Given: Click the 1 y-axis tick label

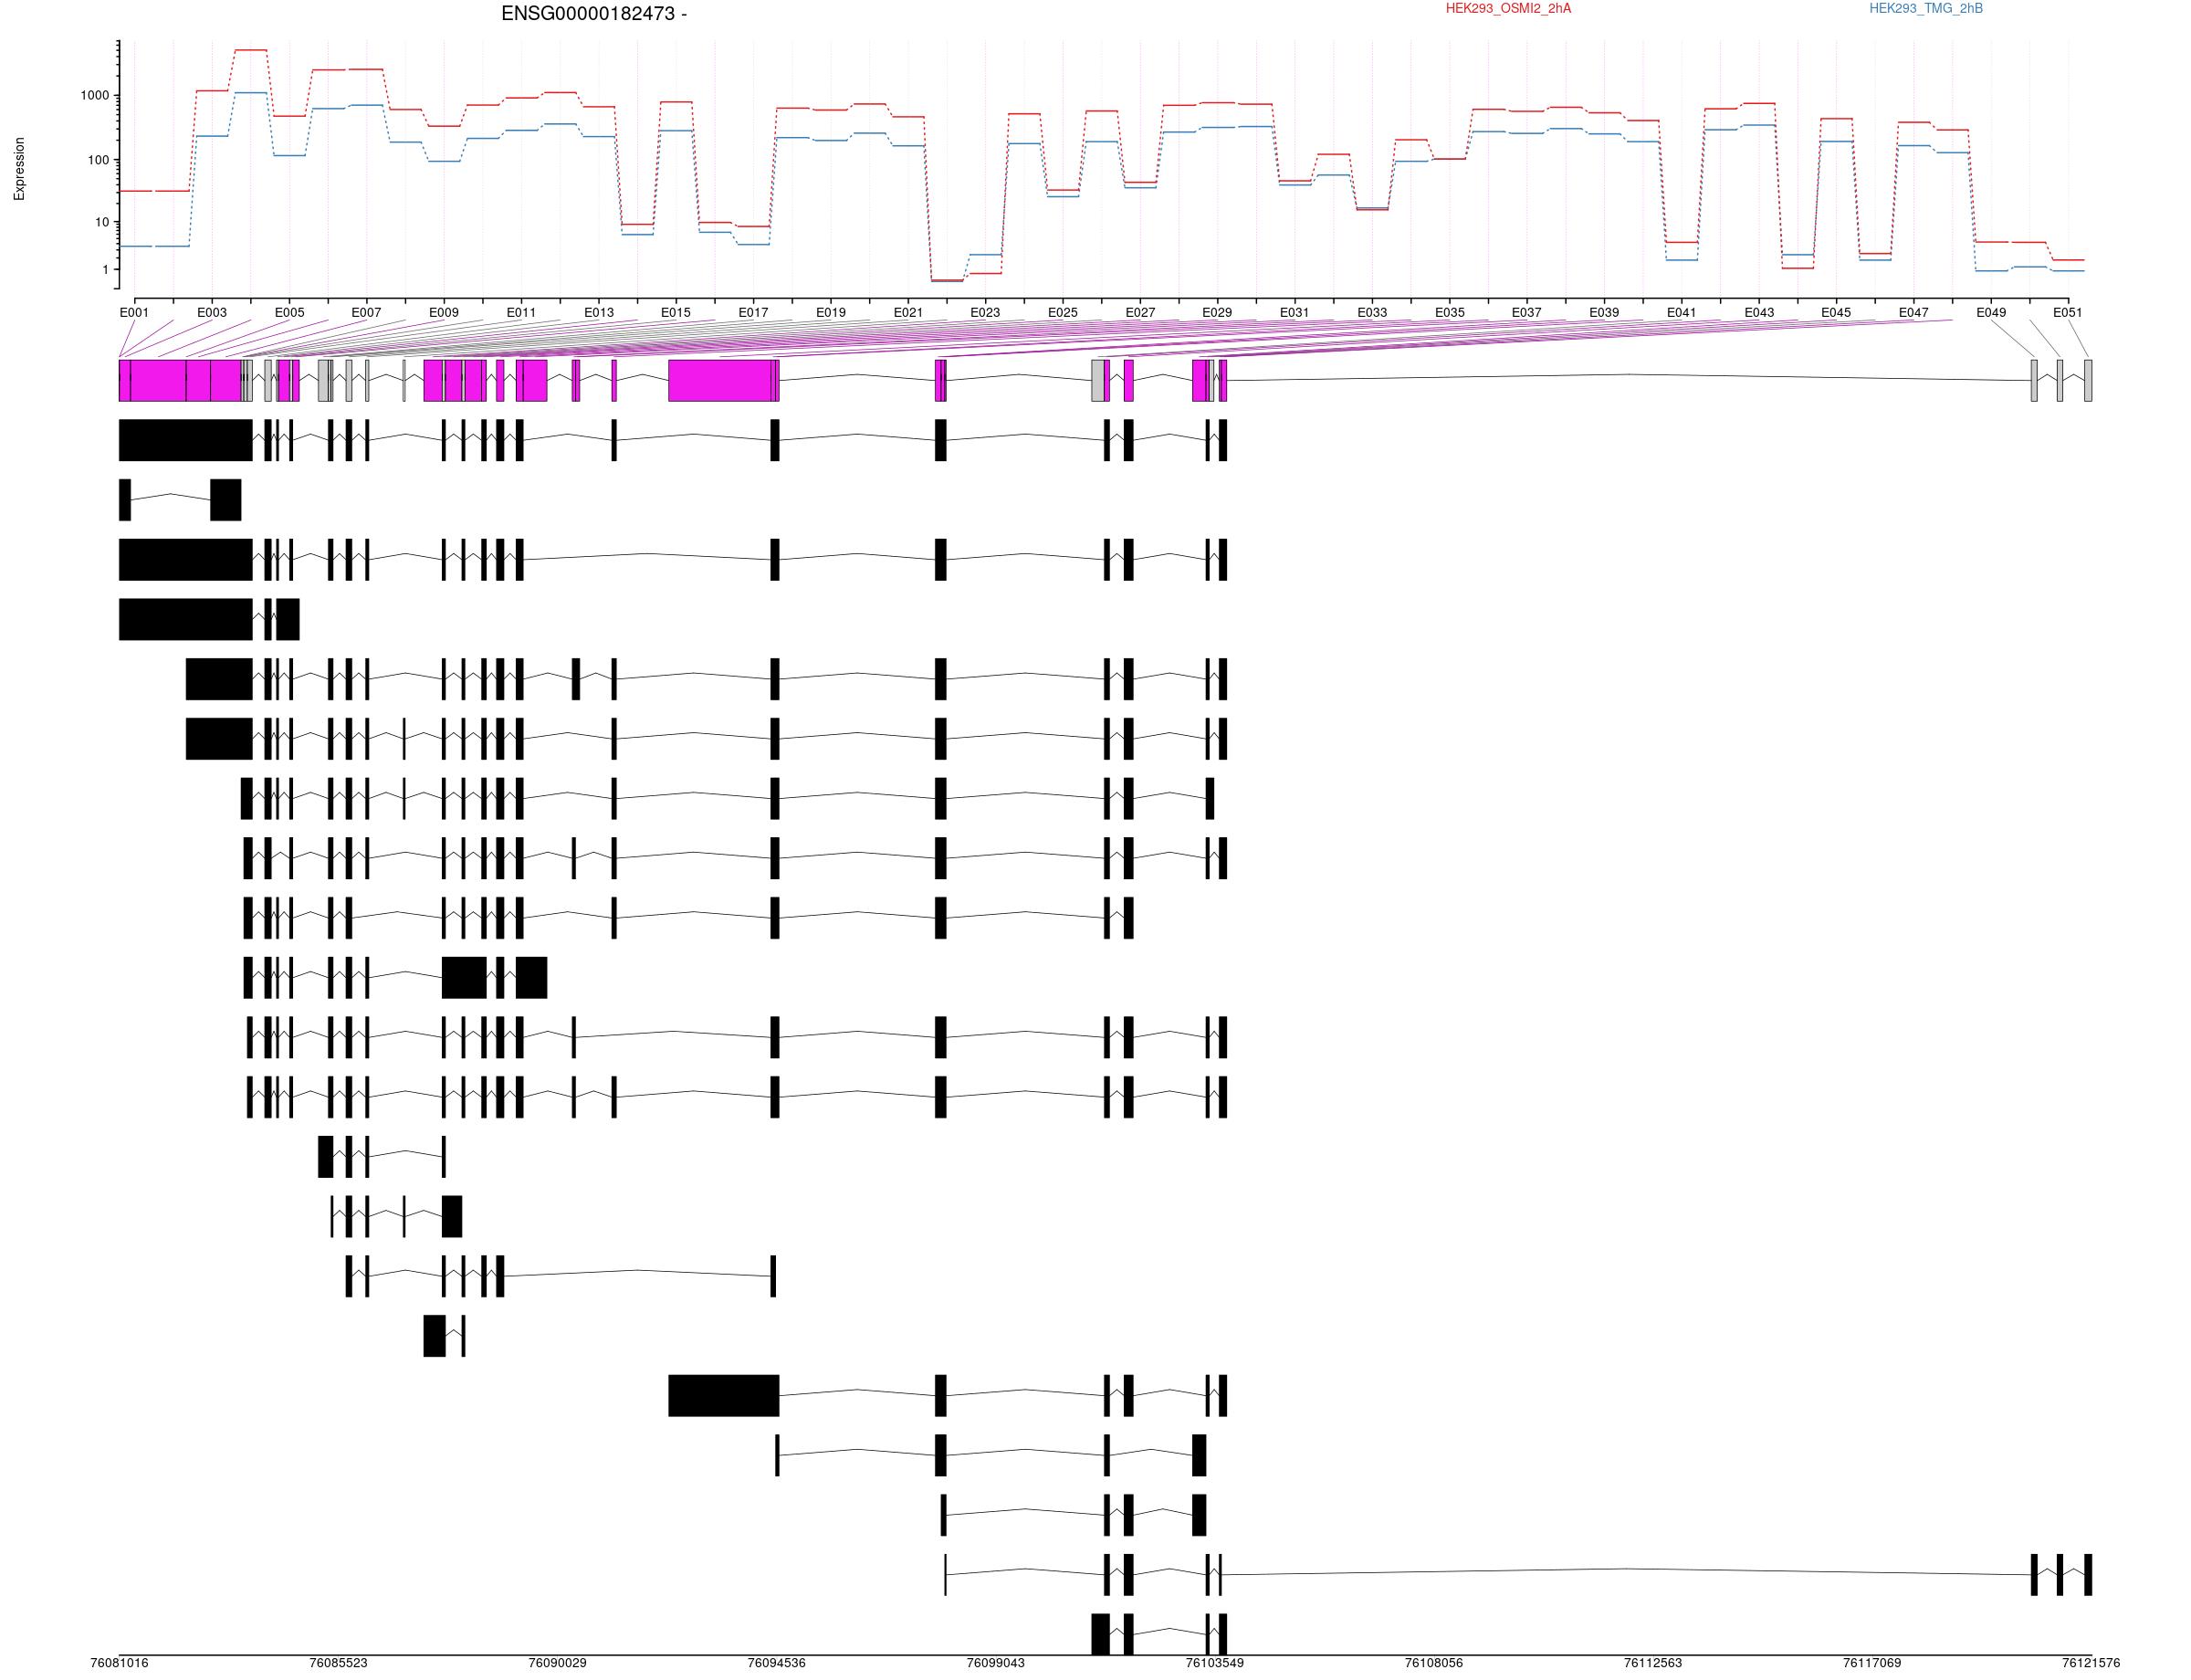Looking at the screenshot, I should [105, 270].
